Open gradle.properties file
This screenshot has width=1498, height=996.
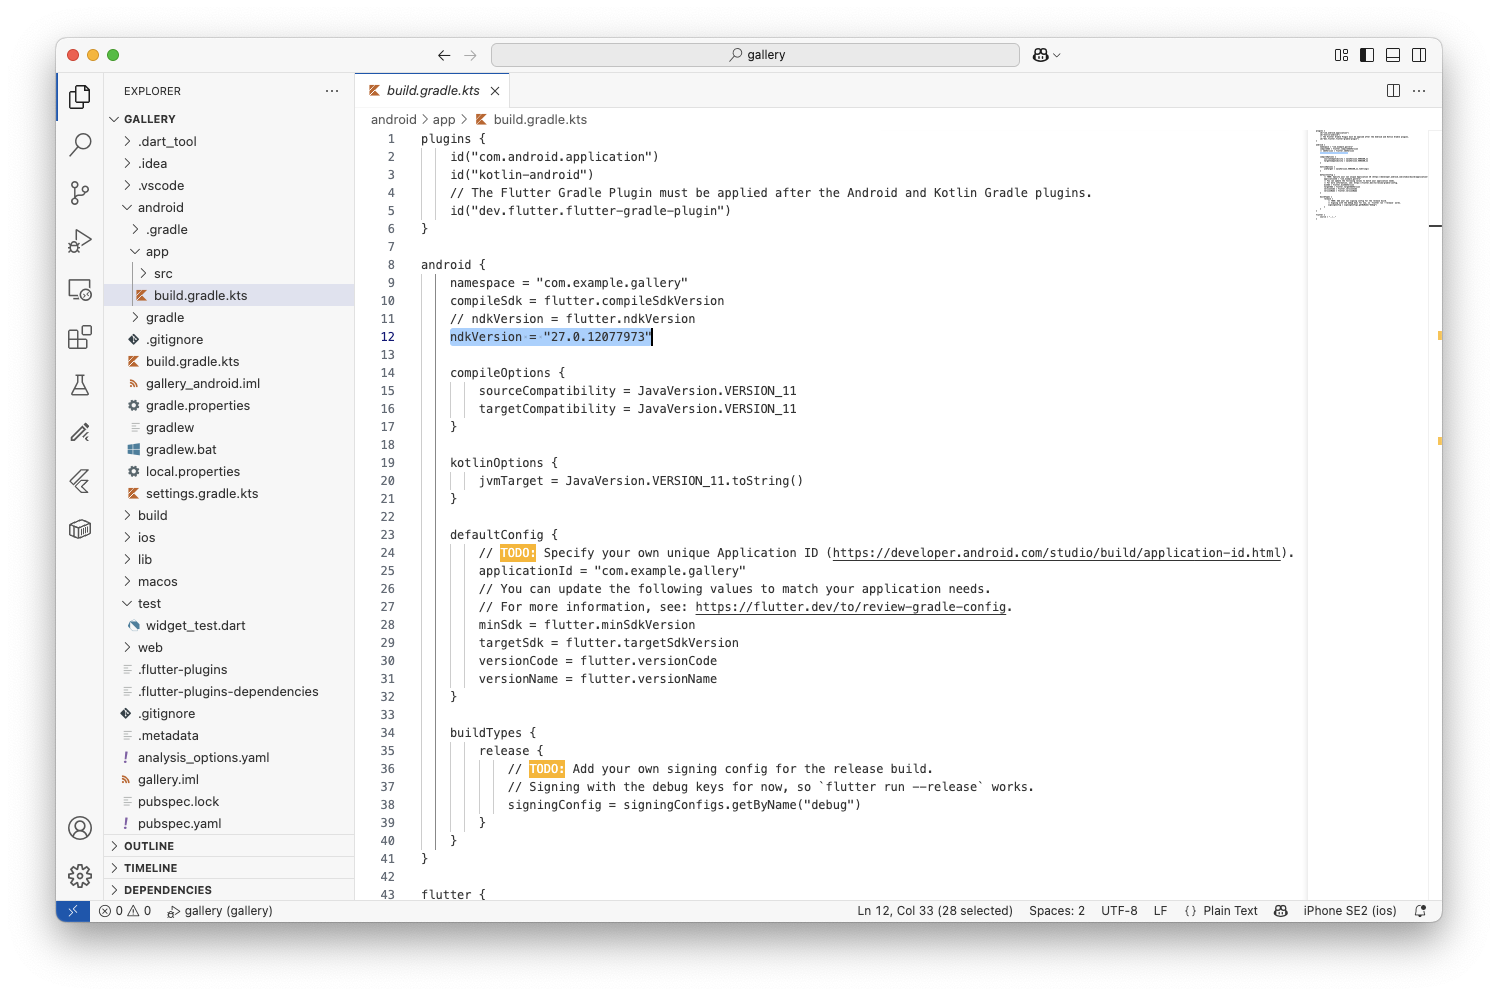tap(229, 405)
